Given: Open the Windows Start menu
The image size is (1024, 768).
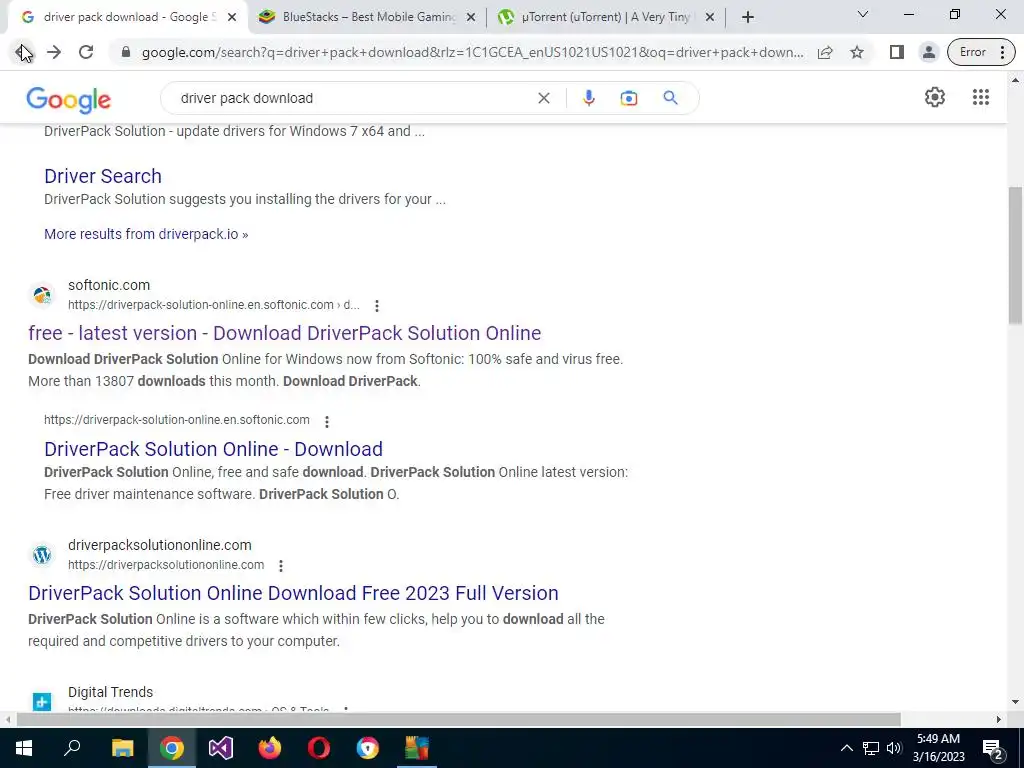Looking at the screenshot, I should click(x=24, y=748).
